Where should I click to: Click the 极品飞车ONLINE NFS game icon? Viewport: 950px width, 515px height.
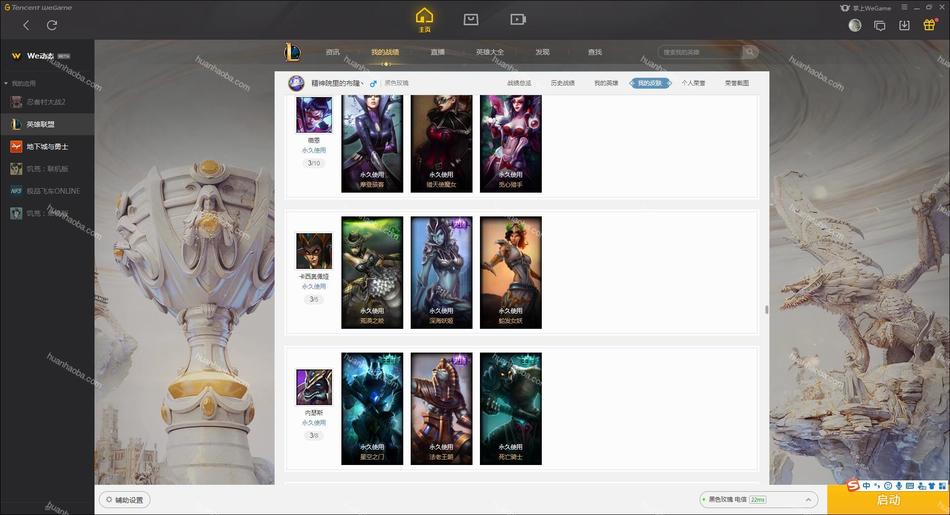16,191
